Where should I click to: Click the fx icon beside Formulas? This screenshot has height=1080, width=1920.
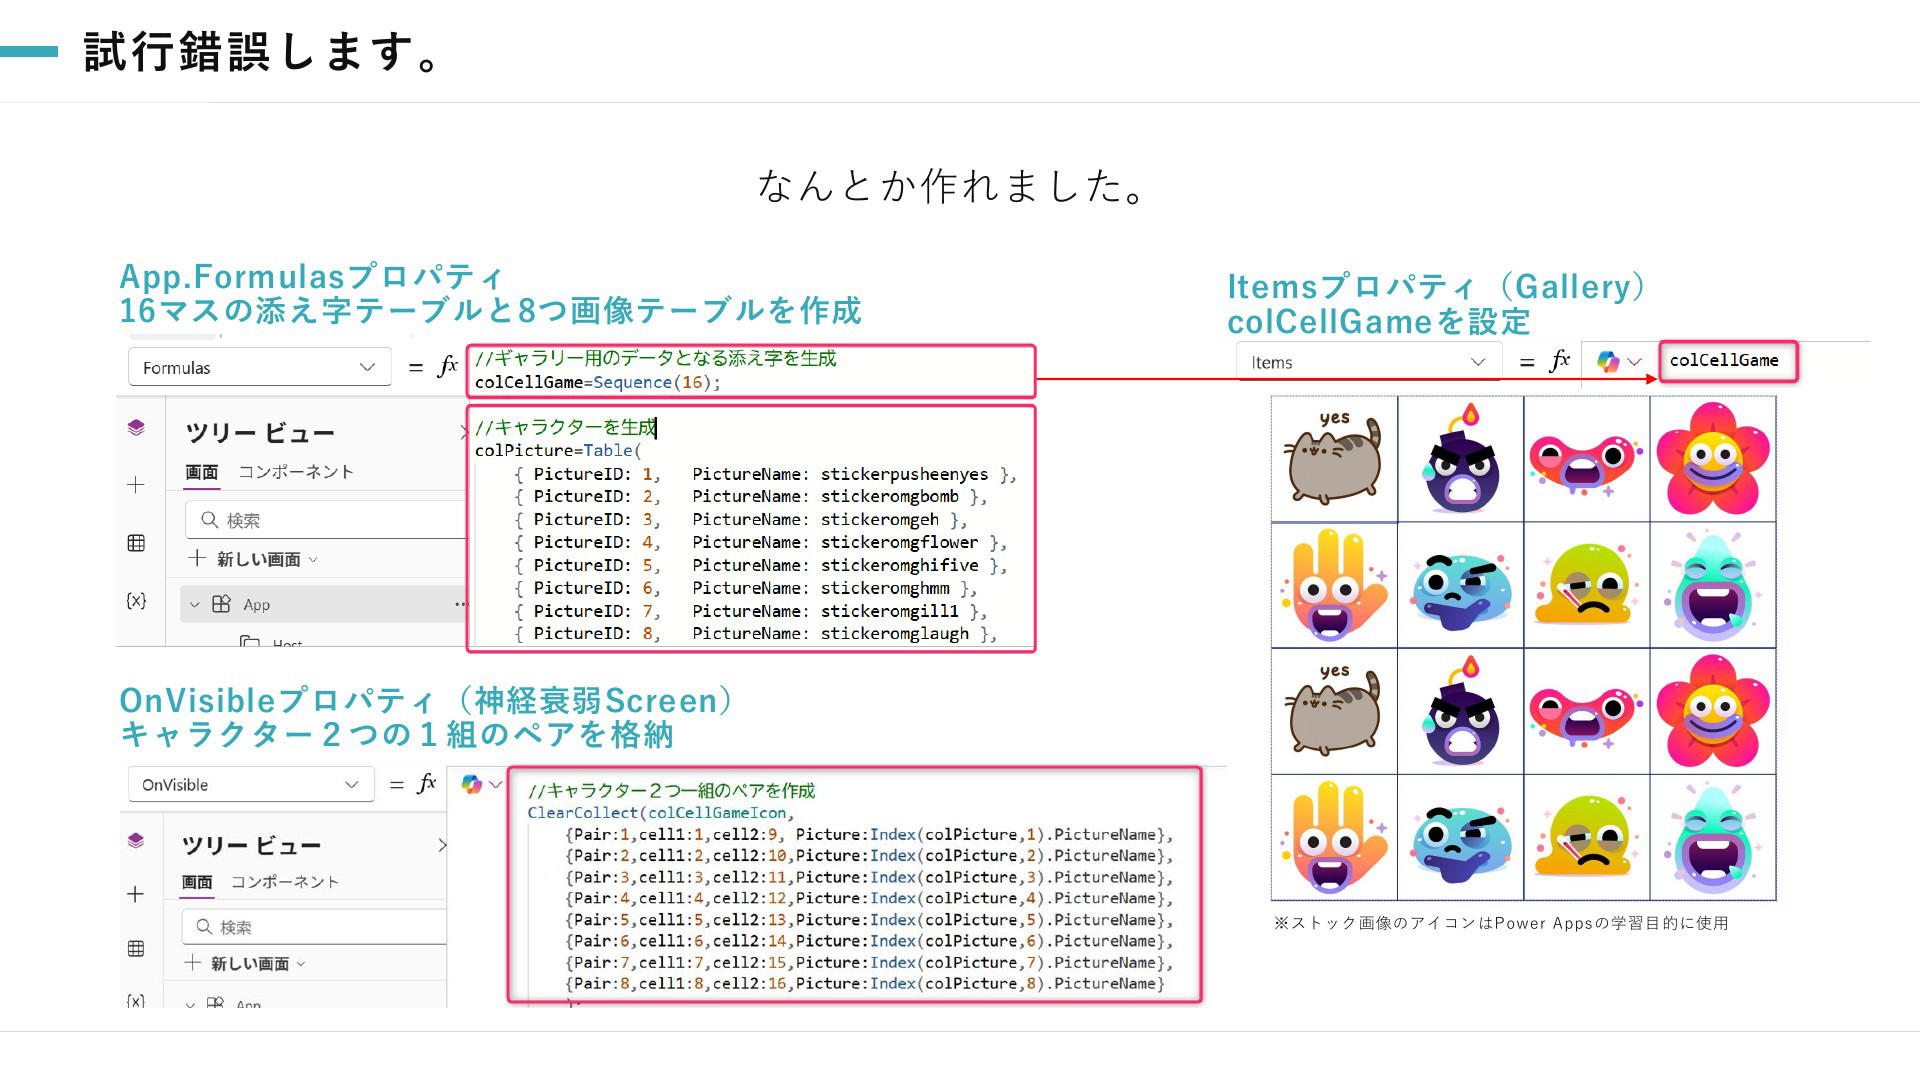(x=447, y=366)
